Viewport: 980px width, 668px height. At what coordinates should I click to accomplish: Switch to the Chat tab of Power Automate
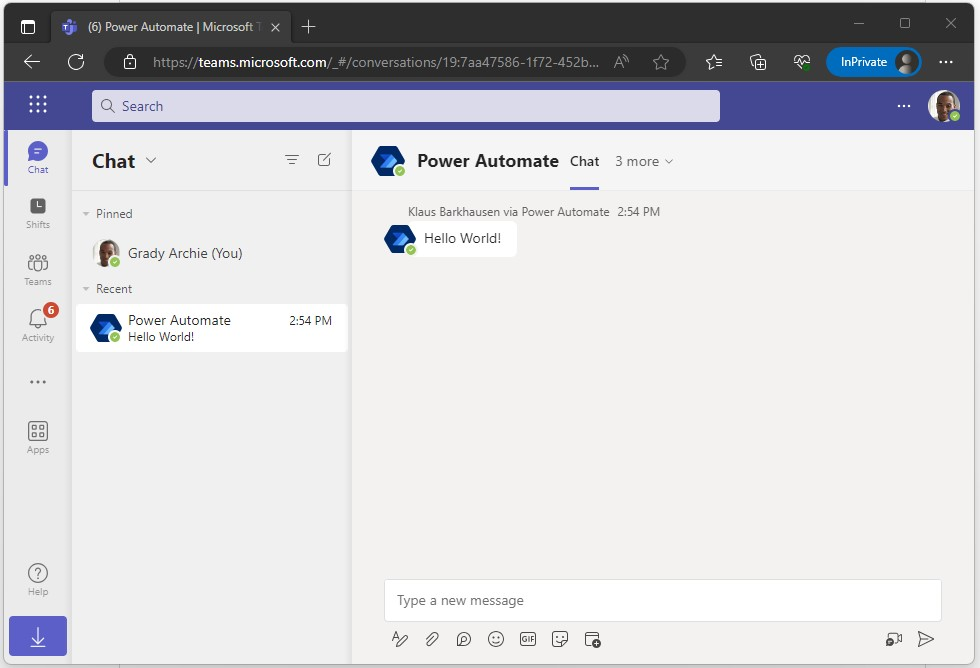(x=584, y=161)
